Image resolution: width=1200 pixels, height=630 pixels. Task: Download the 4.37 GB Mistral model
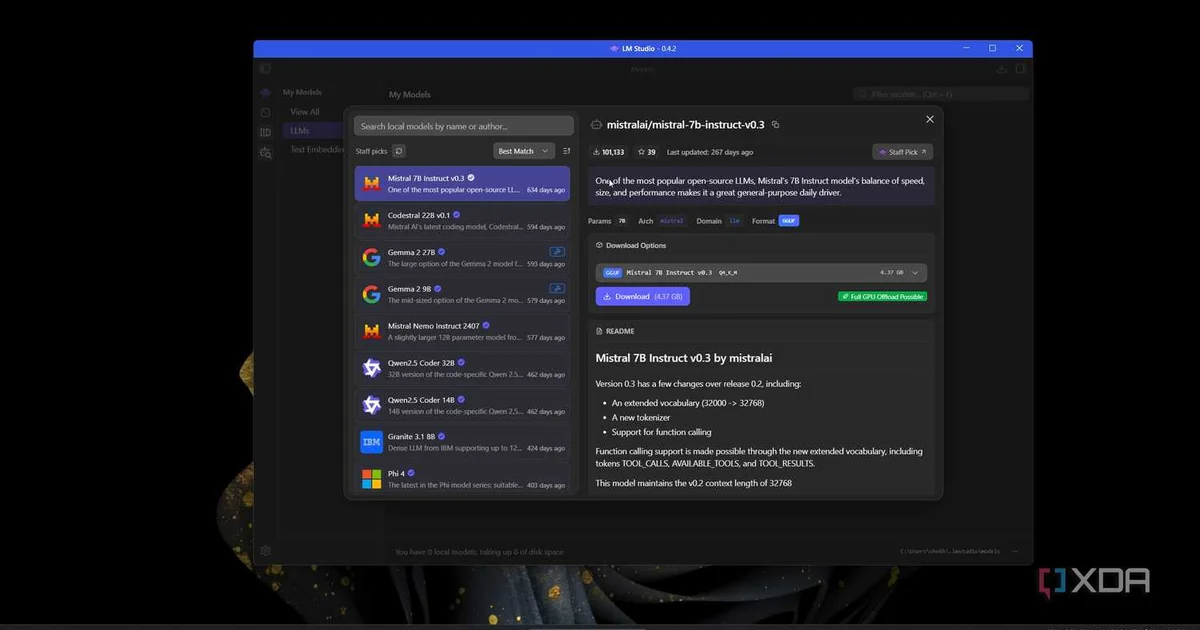[642, 296]
